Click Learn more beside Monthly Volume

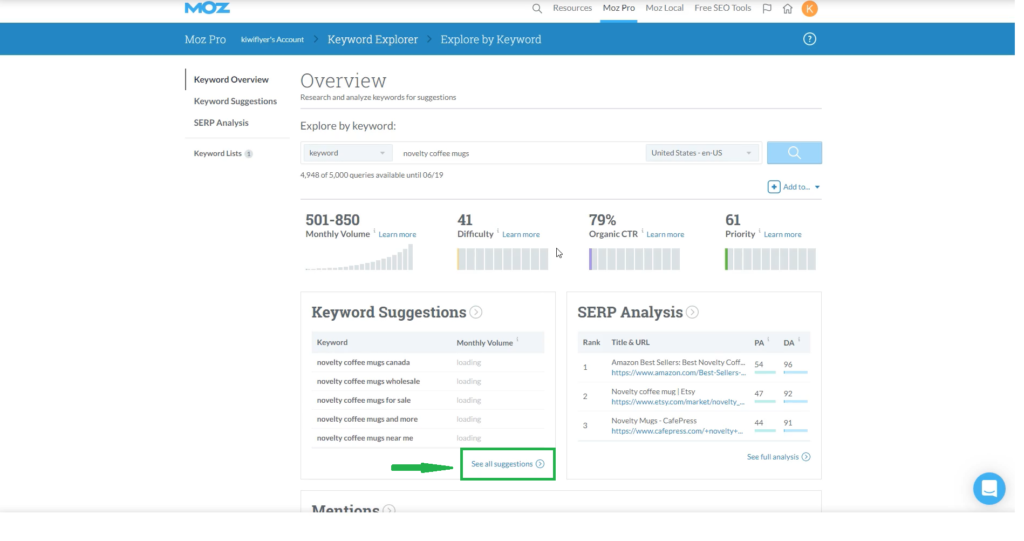point(397,235)
